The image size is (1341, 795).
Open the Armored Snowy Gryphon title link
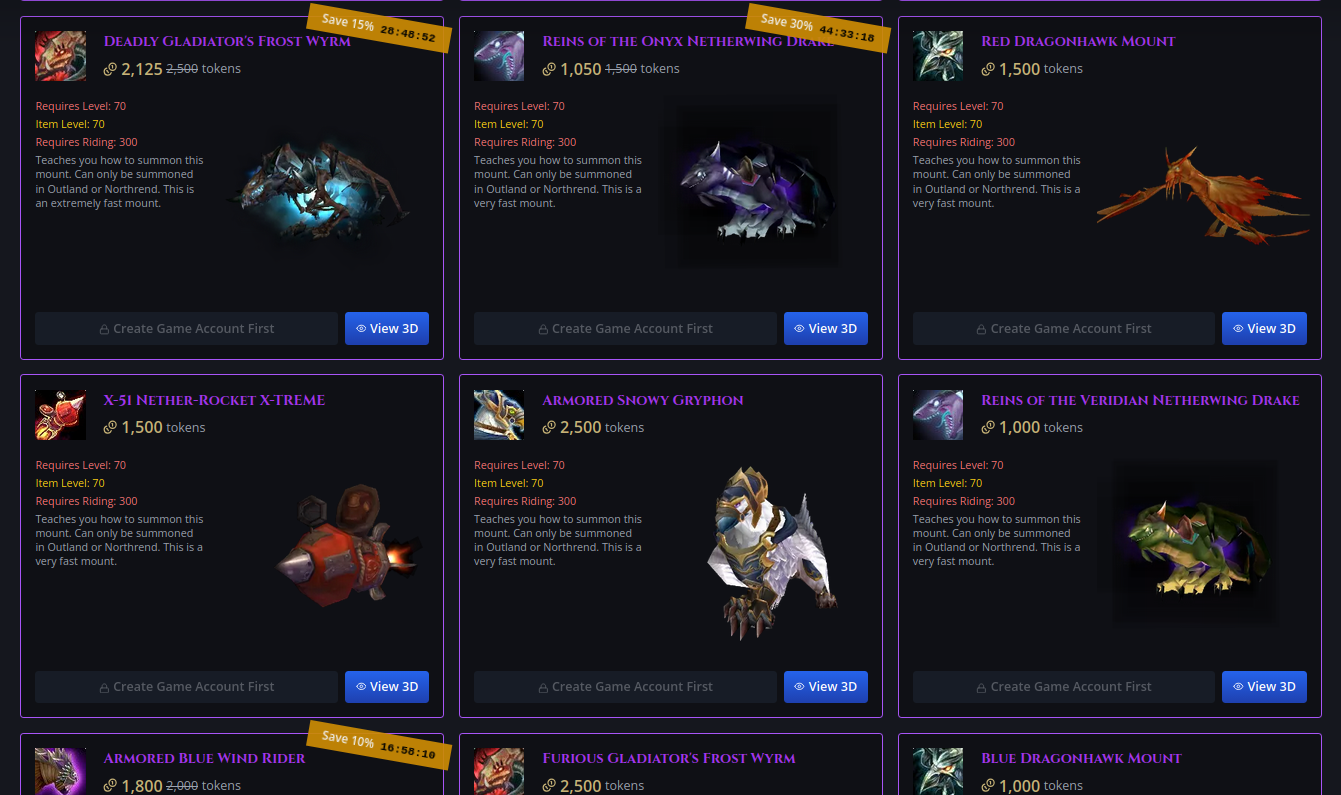(x=643, y=400)
